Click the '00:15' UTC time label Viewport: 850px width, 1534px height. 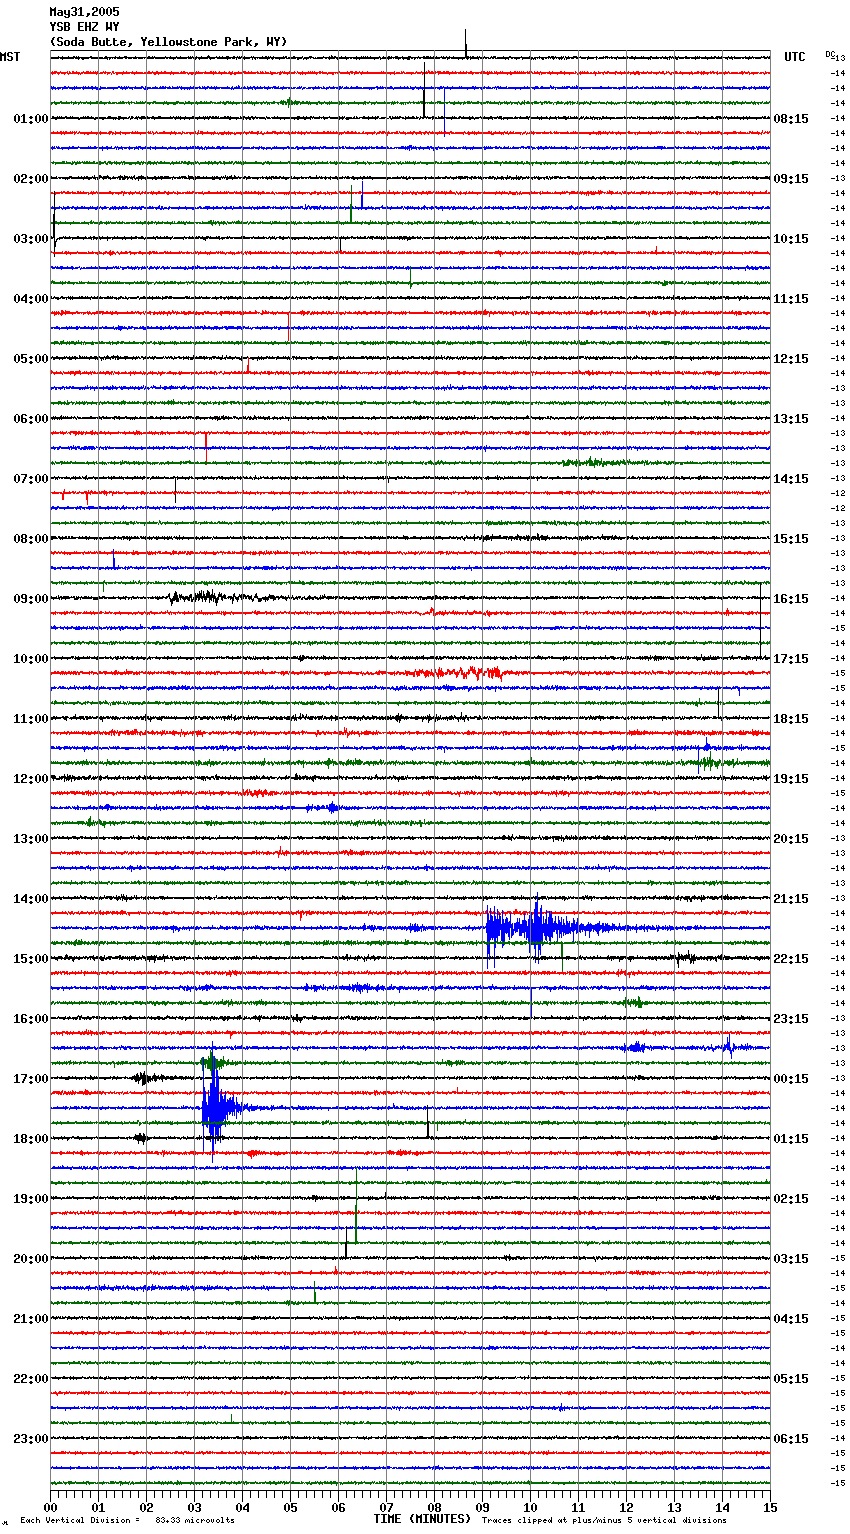tap(791, 1079)
